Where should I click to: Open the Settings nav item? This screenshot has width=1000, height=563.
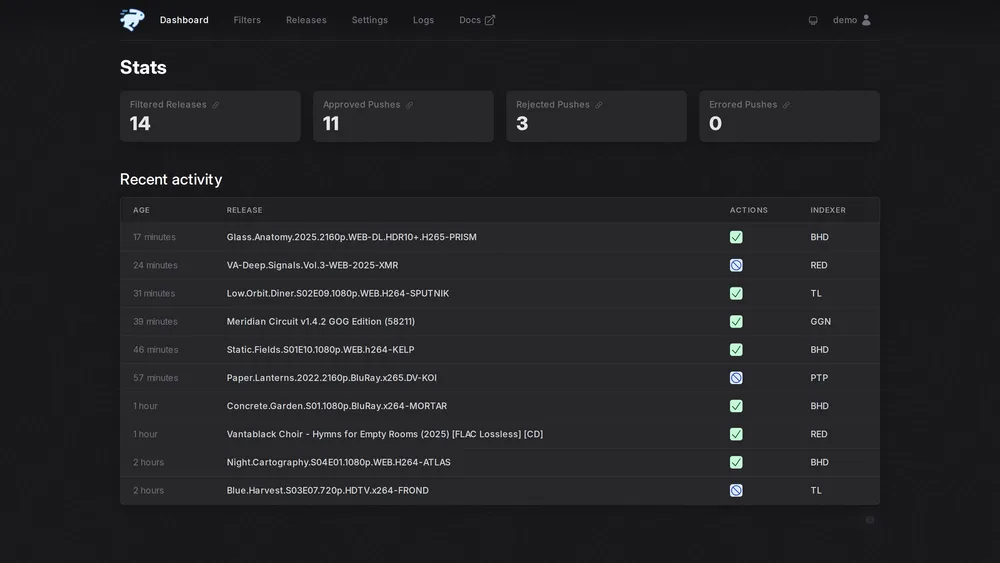369,20
